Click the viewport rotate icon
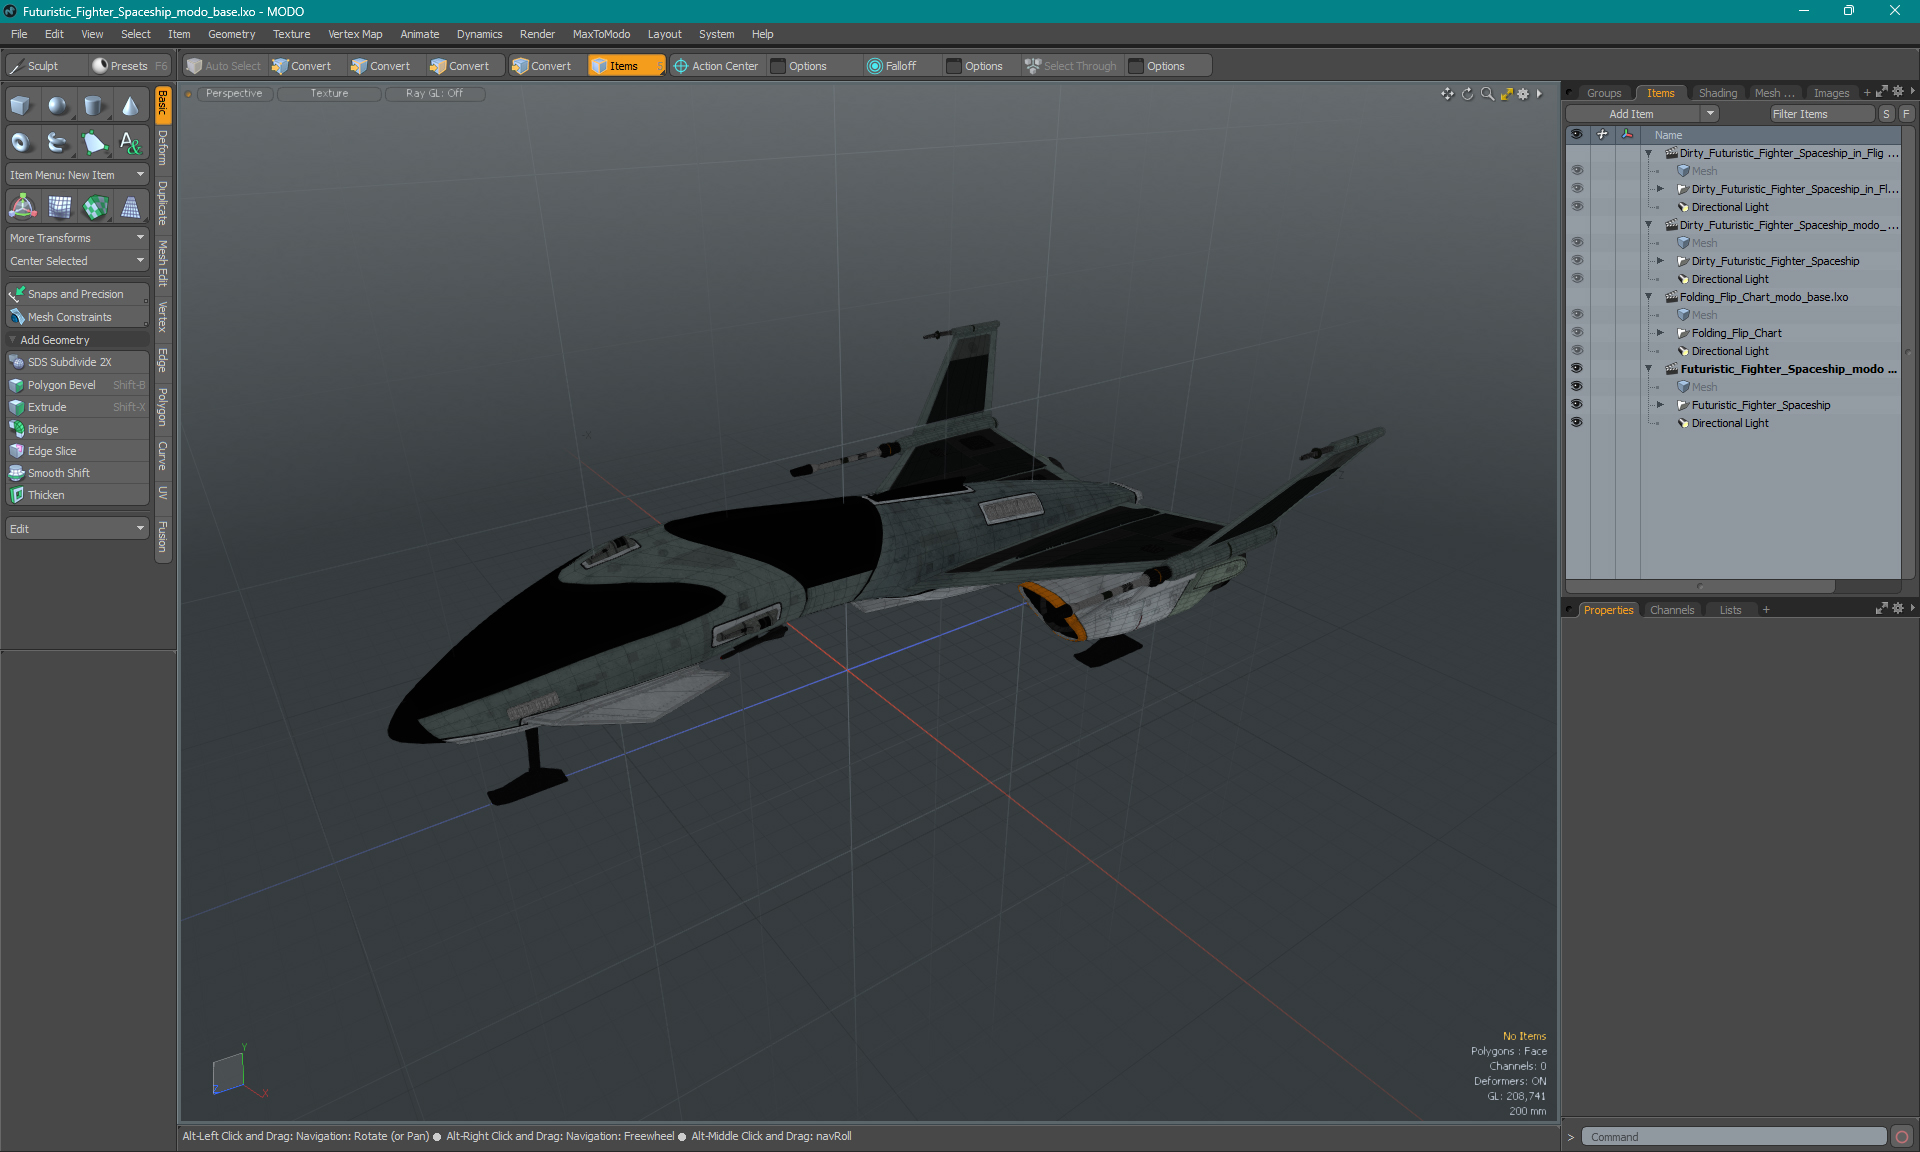 1467,93
